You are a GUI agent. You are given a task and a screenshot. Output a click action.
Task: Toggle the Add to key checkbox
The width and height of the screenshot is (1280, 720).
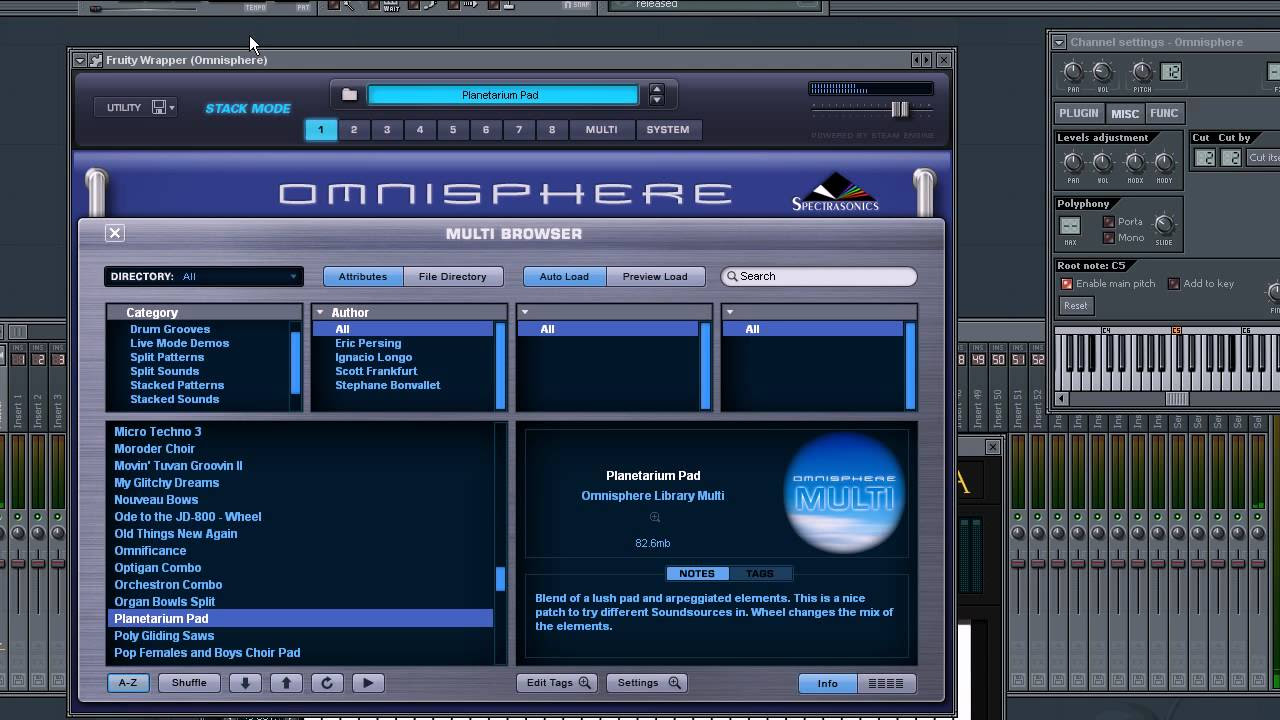click(1173, 284)
